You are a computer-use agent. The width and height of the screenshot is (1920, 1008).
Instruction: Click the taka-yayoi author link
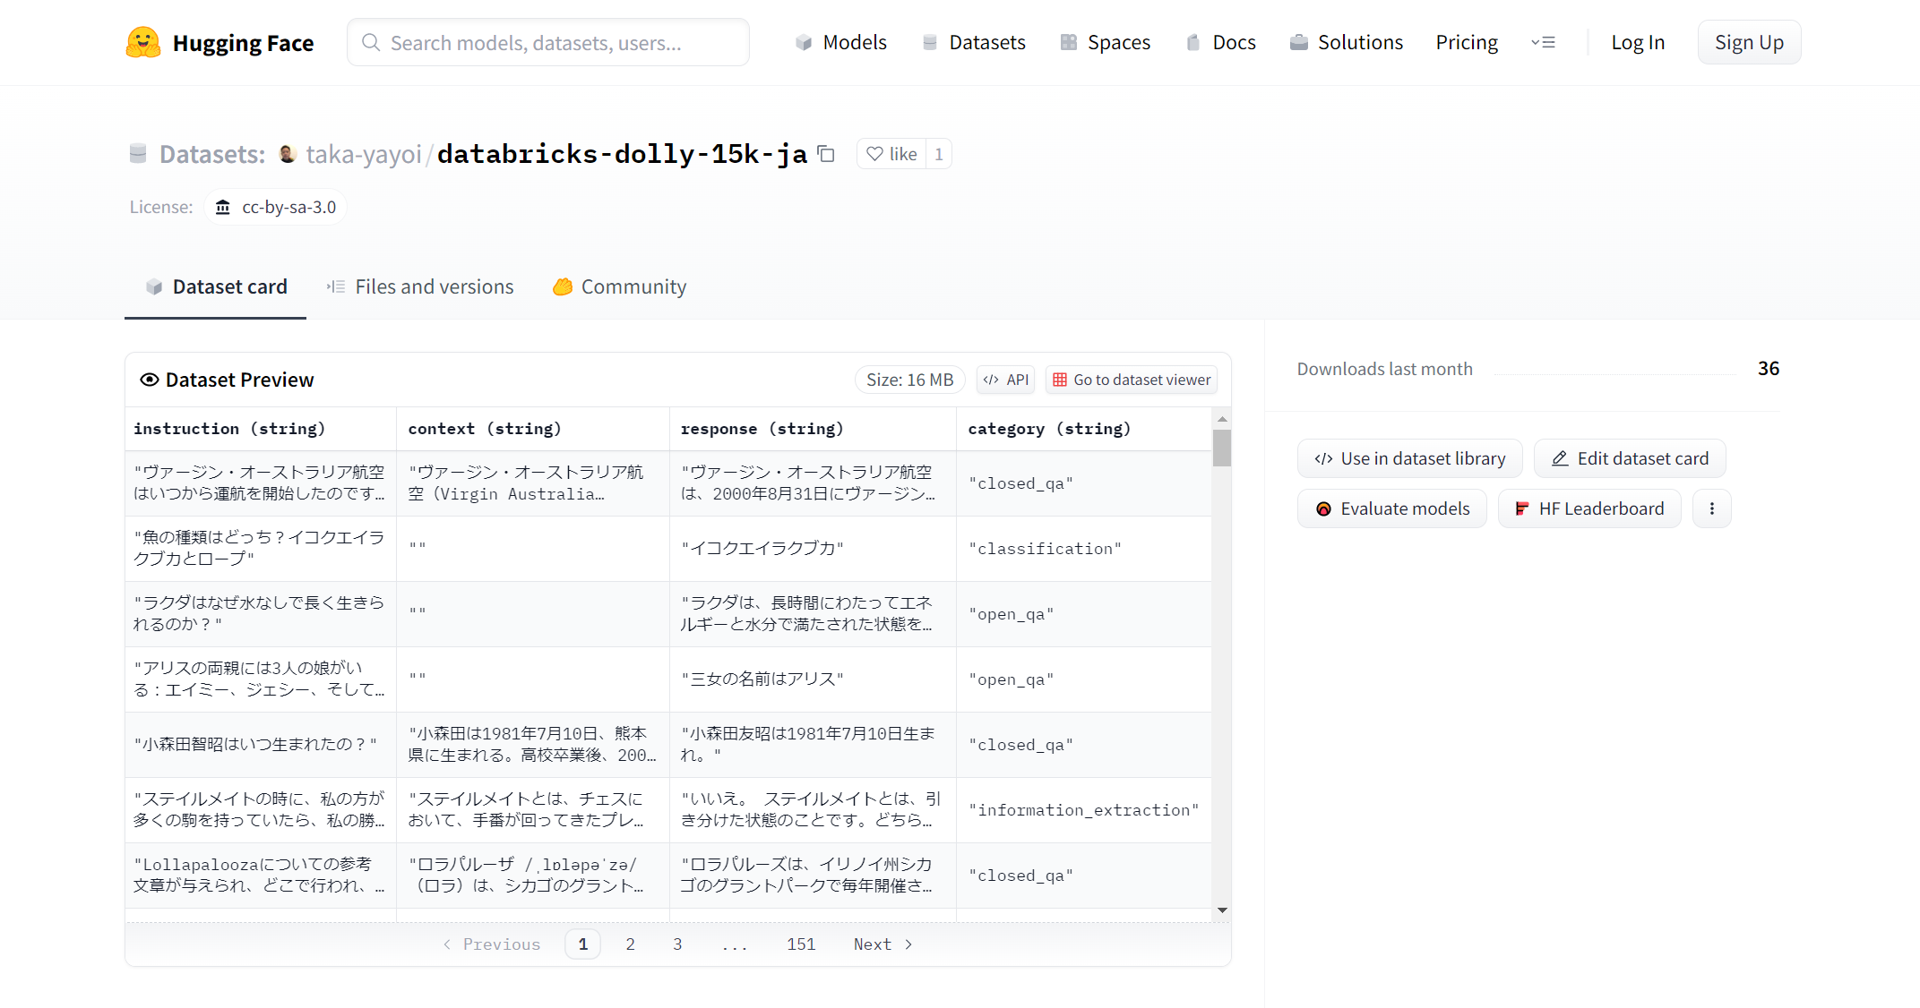click(x=364, y=154)
